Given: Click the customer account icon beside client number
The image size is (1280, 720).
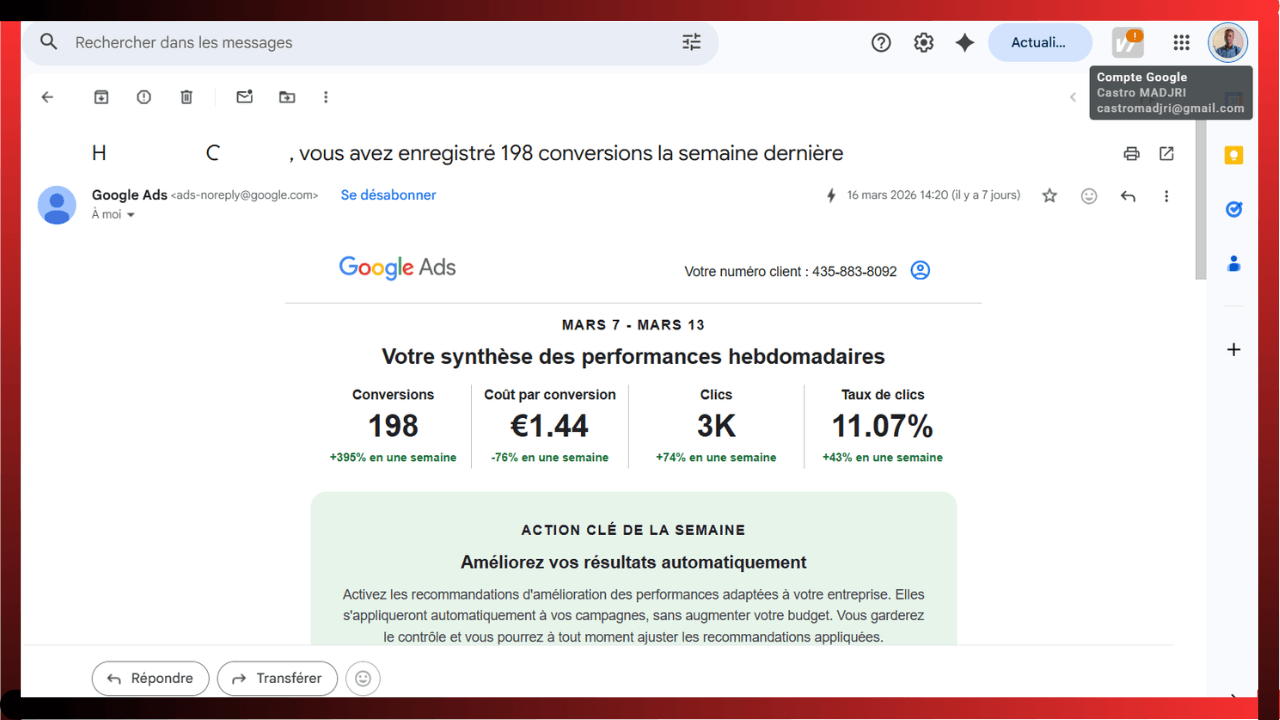Looking at the screenshot, I should pyautogui.click(x=920, y=270).
